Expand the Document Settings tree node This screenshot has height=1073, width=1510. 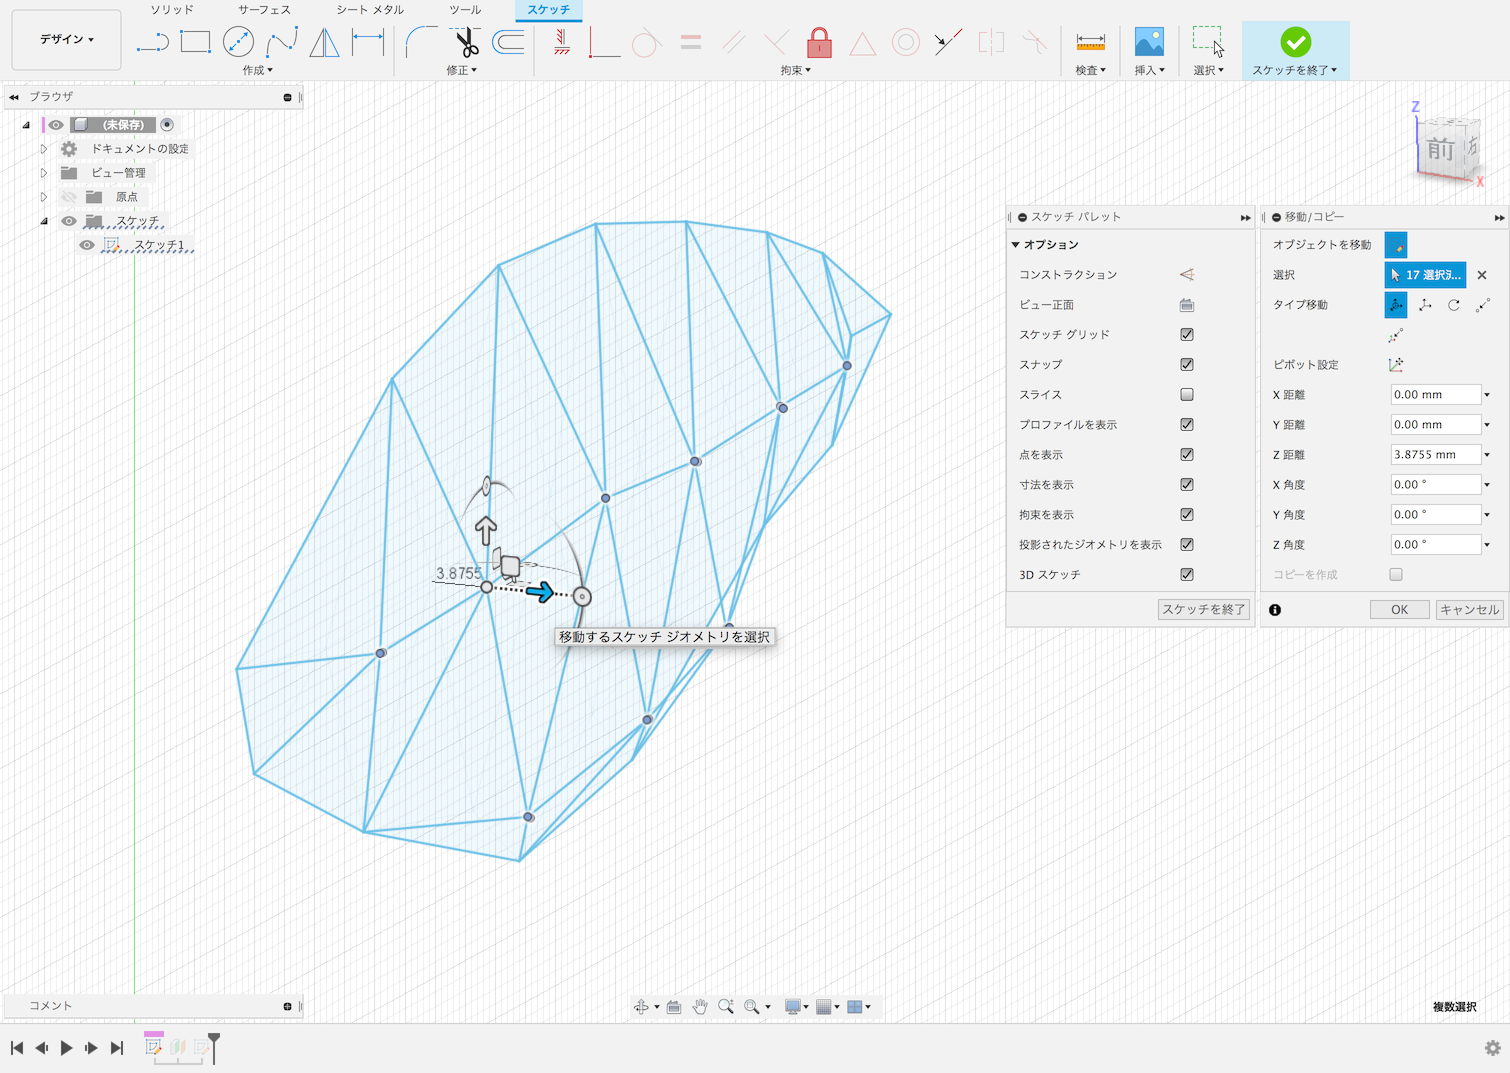(44, 149)
